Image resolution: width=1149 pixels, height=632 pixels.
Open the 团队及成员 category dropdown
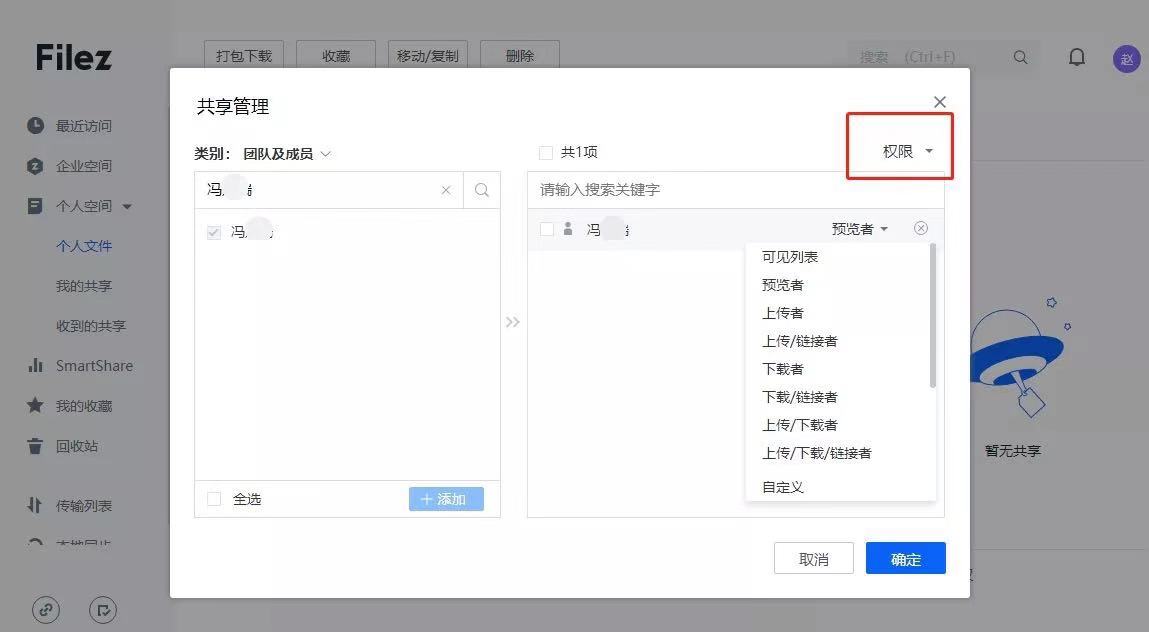(287, 154)
